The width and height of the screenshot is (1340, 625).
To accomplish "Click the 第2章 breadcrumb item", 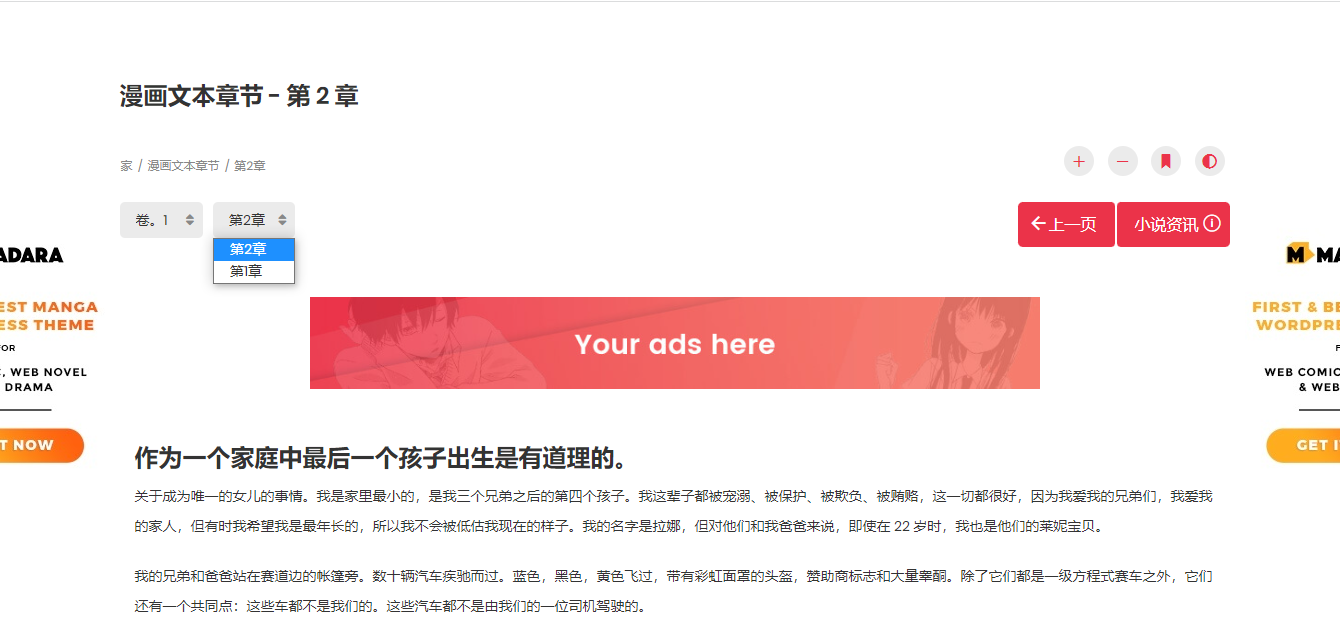I will point(250,166).
